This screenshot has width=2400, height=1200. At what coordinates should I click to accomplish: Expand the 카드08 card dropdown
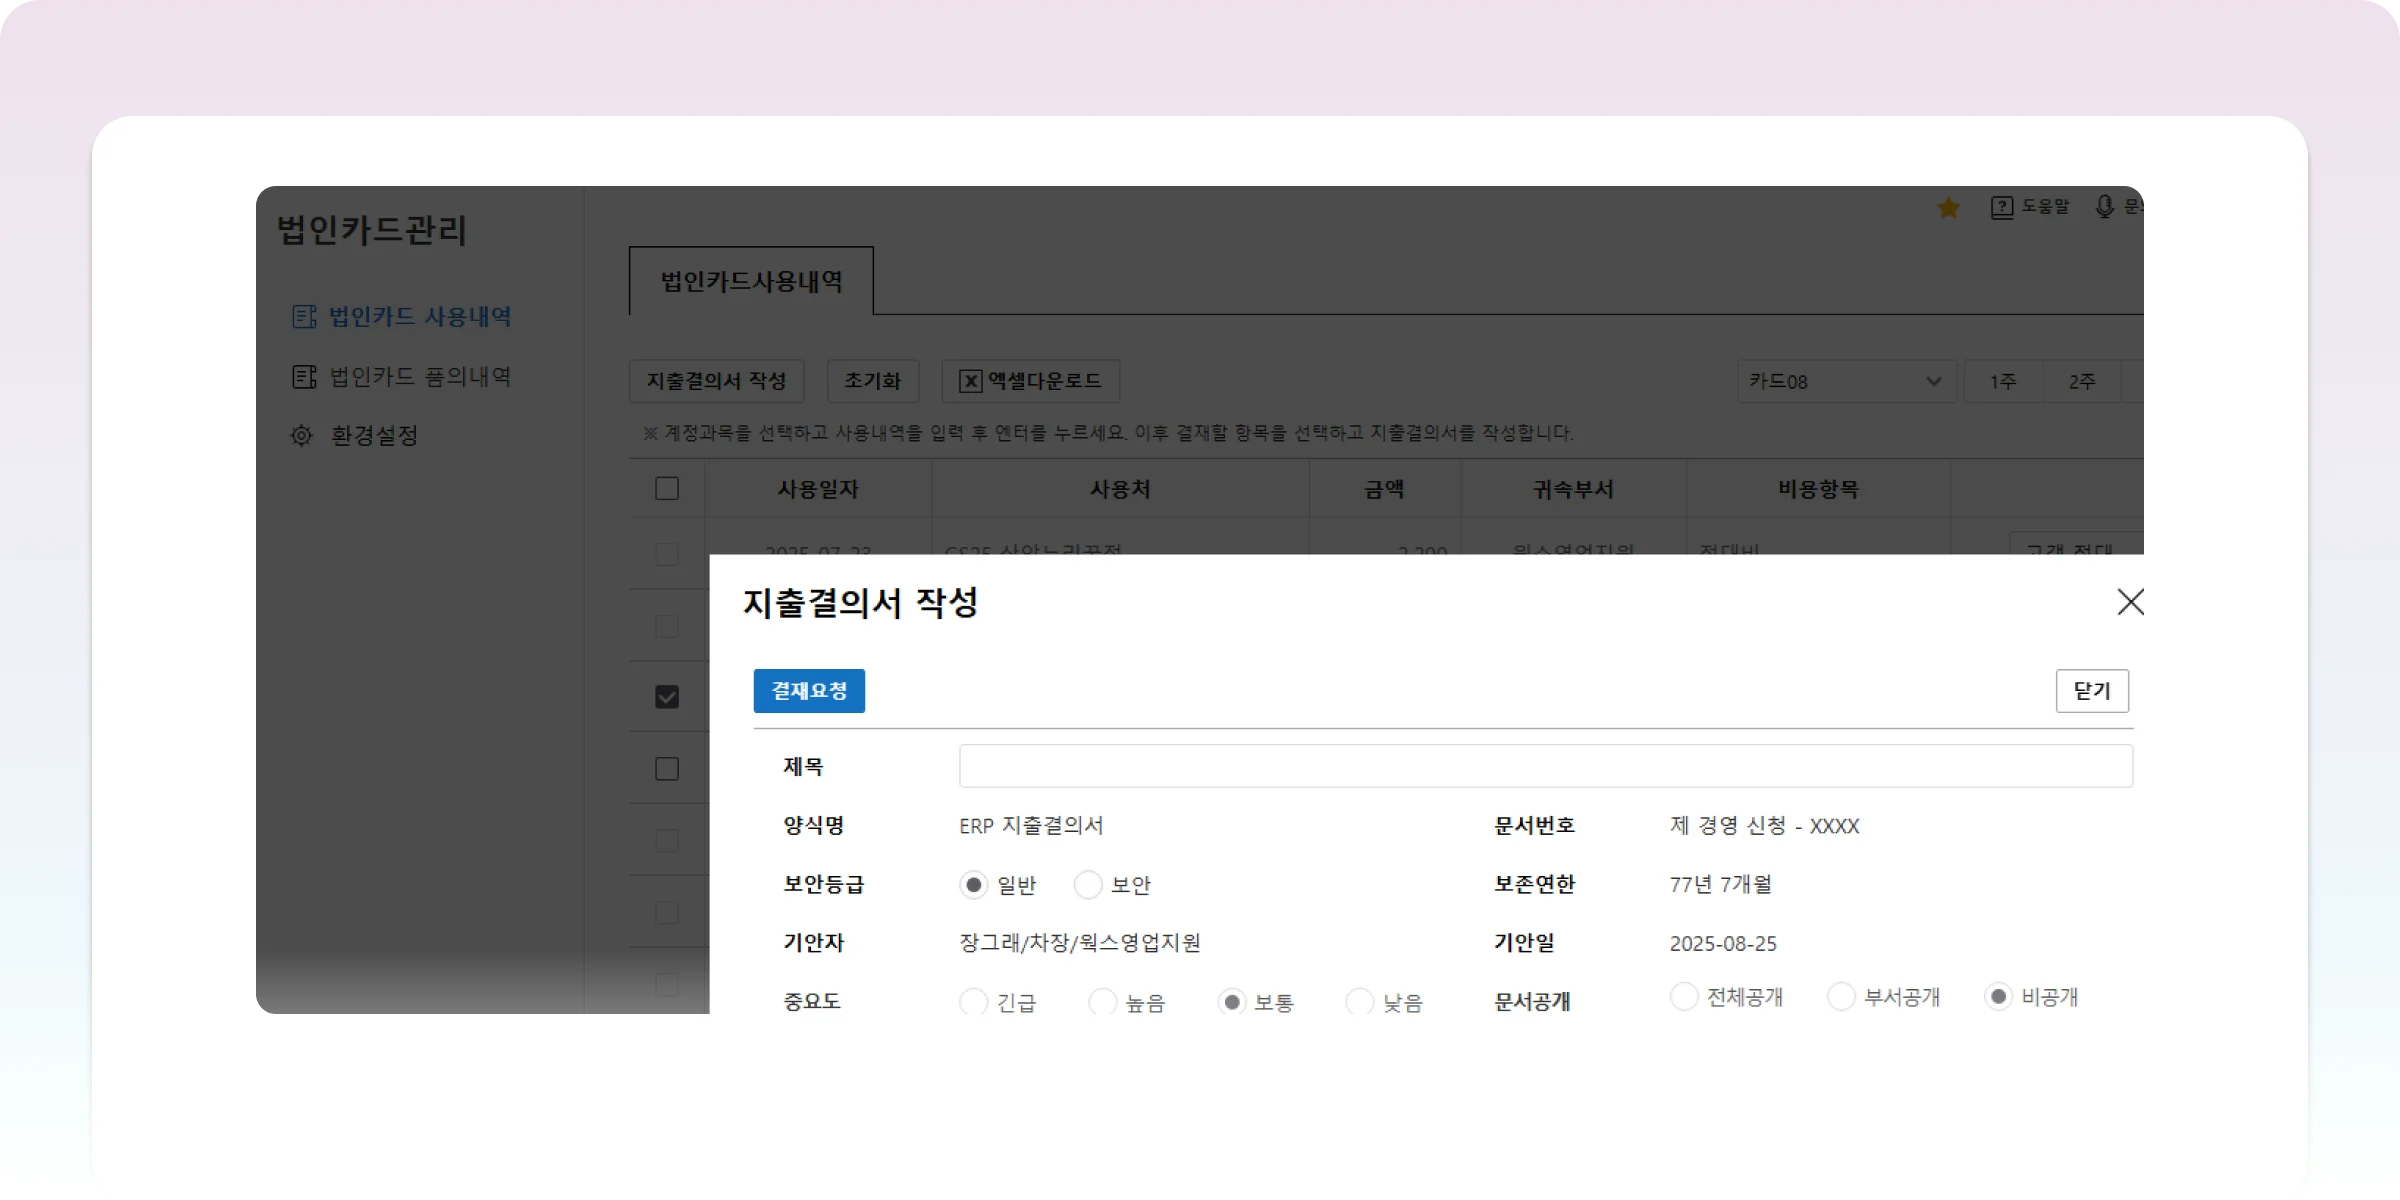(1846, 381)
